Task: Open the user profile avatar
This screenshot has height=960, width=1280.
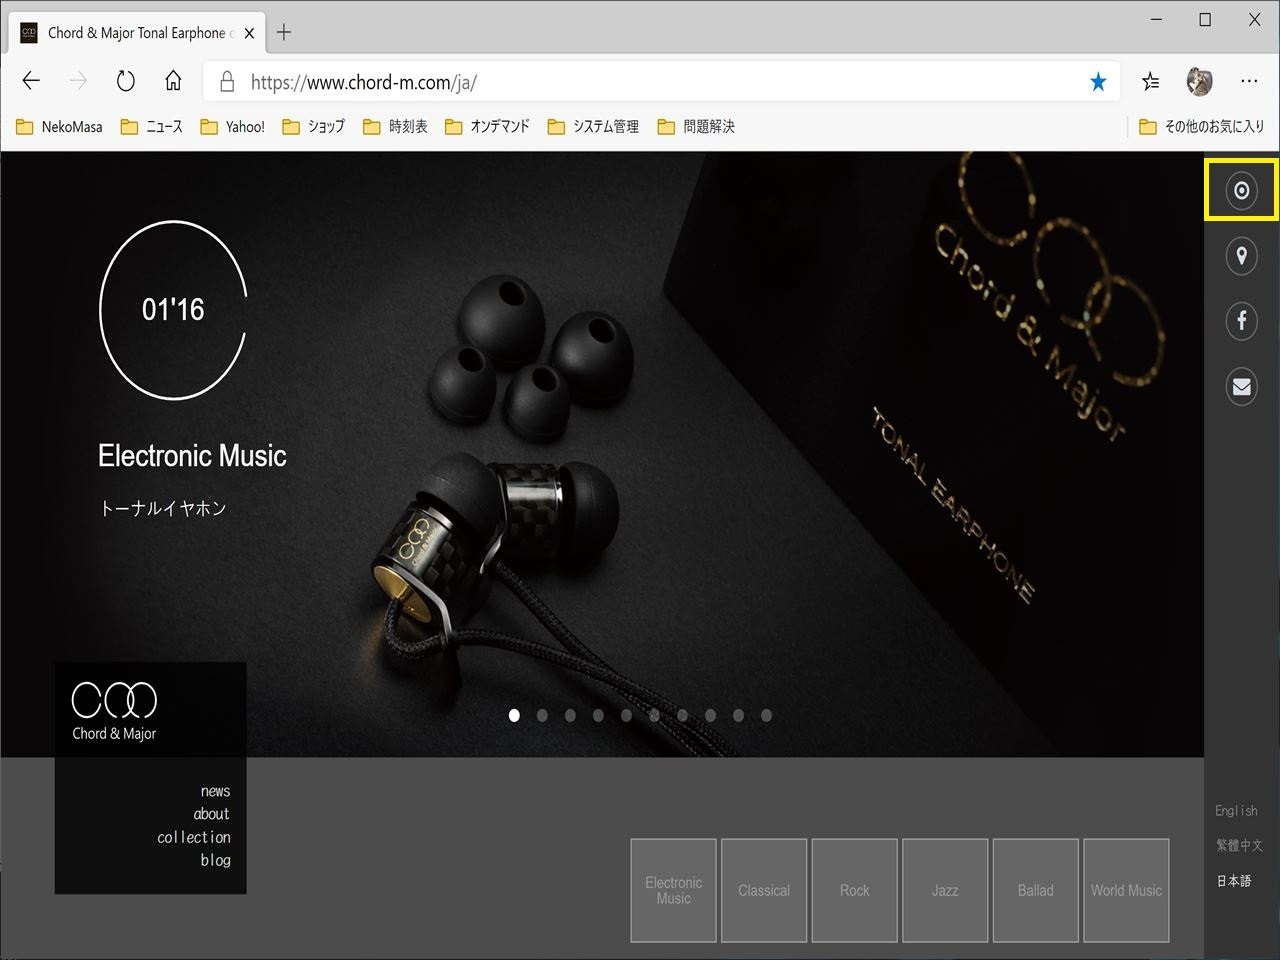Action: pos(1199,82)
